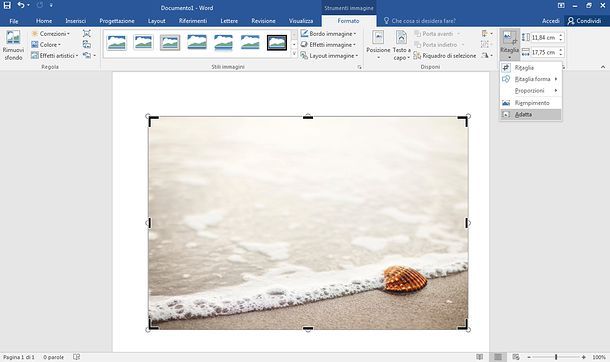This screenshot has height=362, width=610.
Task: Click 'Che cosa si desidera fare?' search box
Action: 419,21
